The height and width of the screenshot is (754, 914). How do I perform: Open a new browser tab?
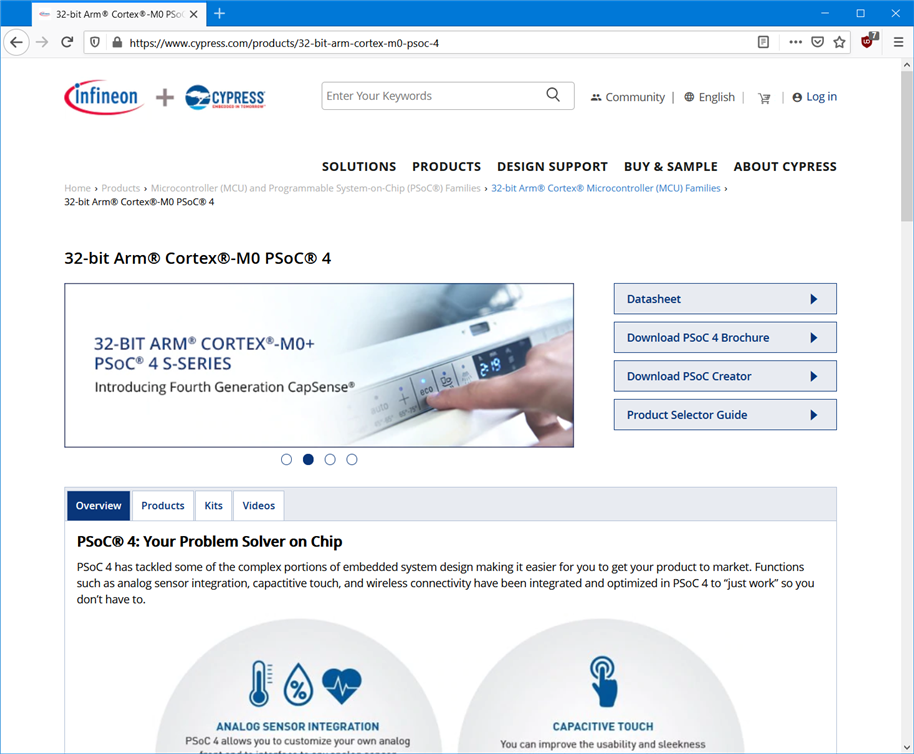click(x=219, y=13)
